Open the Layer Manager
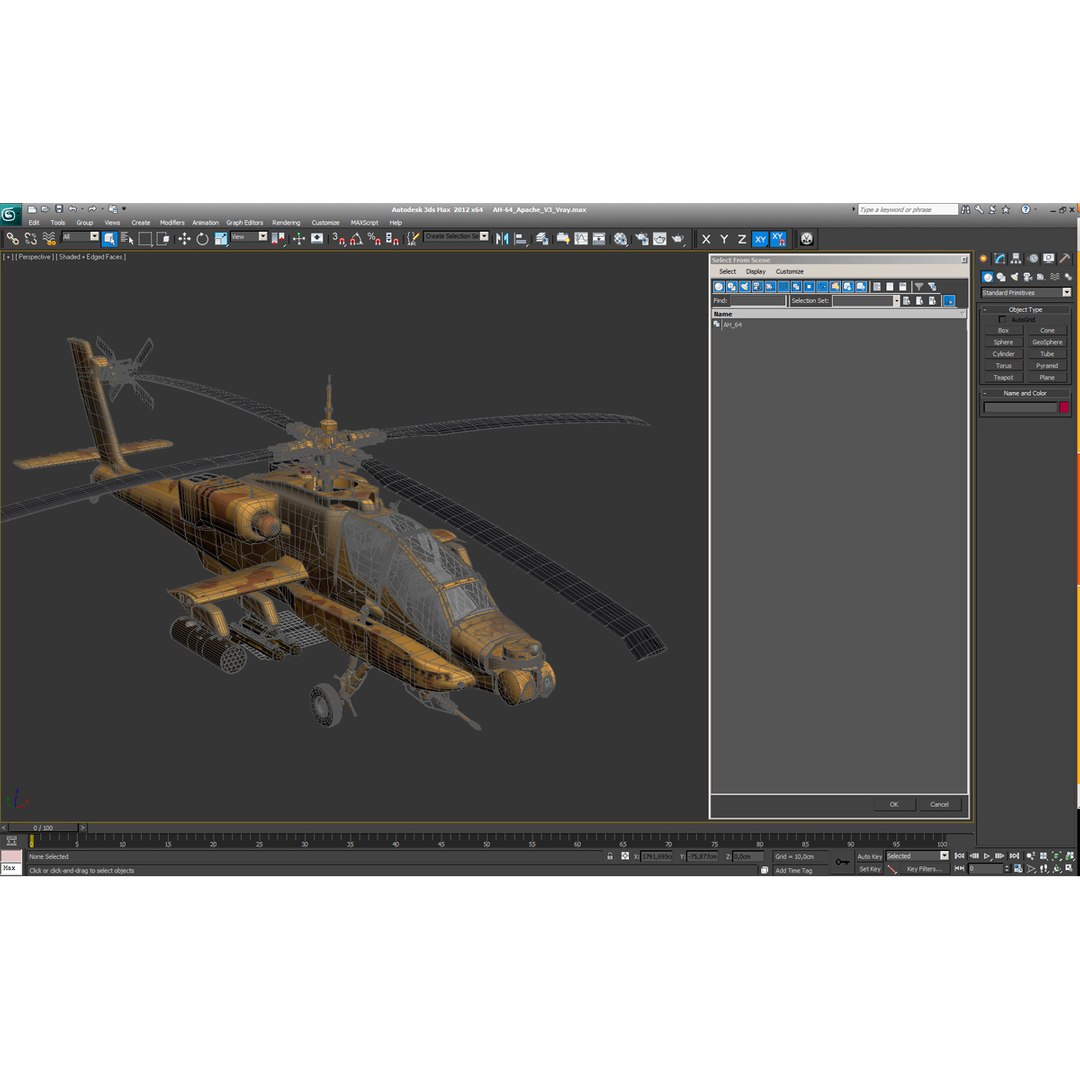Image resolution: width=1080 pixels, height=1080 pixels. [542, 239]
